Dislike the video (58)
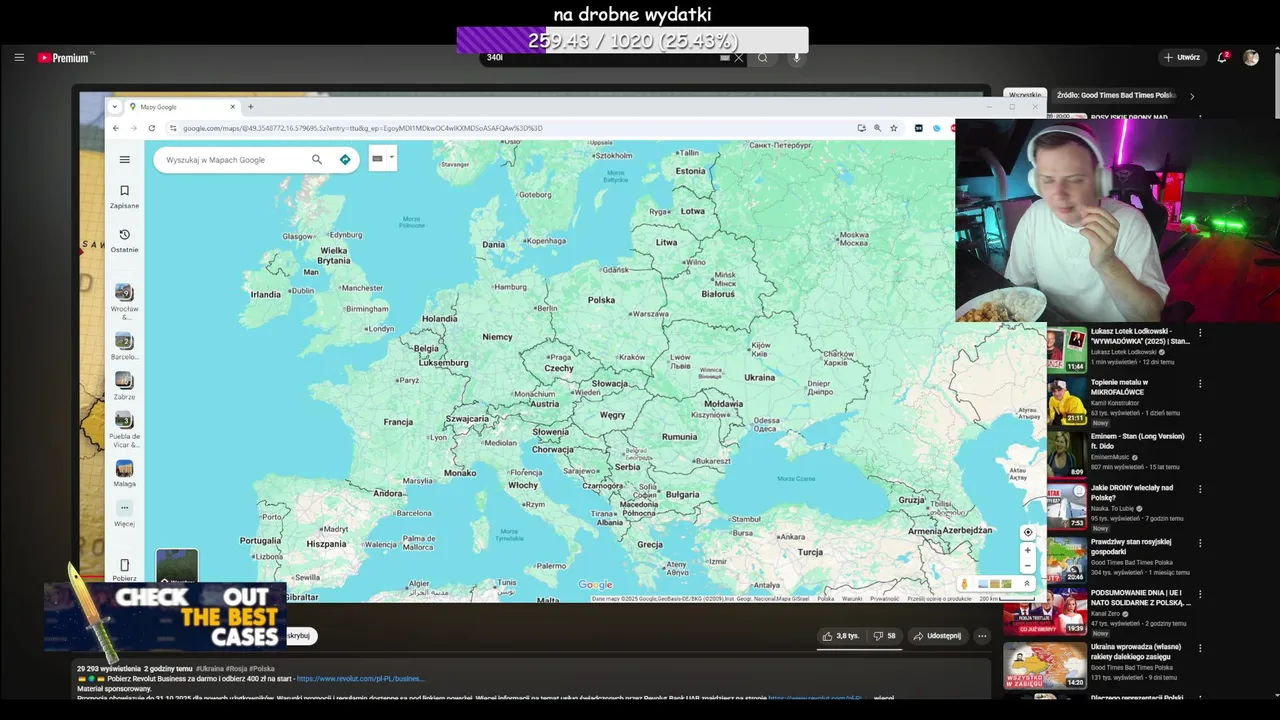 (x=884, y=636)
